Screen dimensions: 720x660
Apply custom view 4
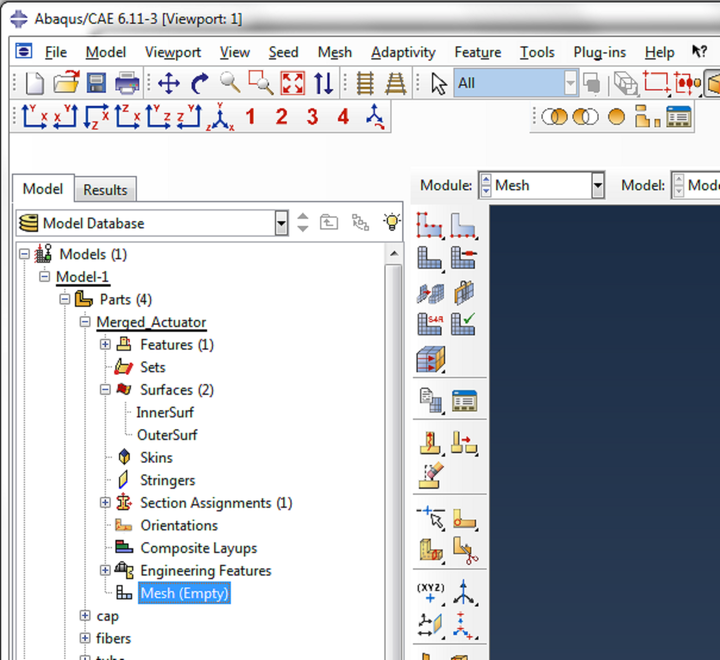[343, 117]
